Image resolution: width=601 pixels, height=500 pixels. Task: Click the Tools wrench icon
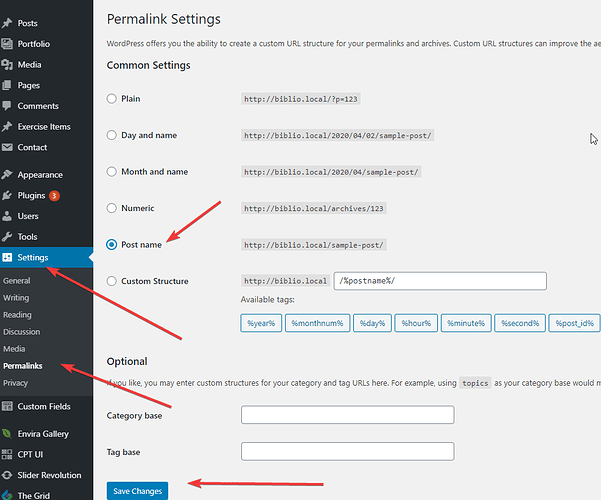8,237
